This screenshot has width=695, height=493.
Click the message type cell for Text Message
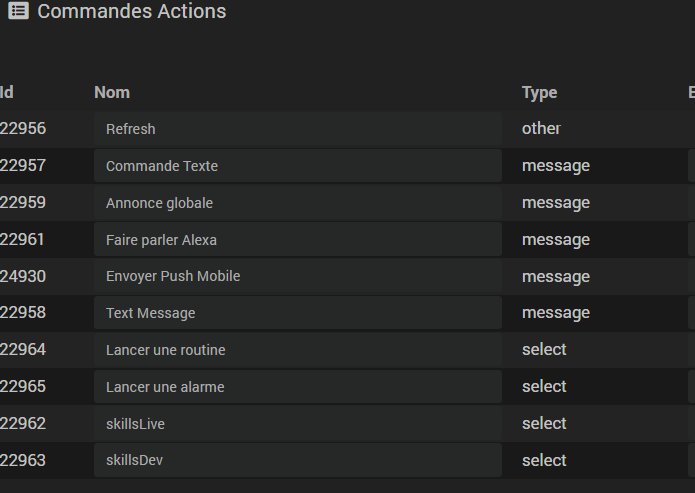(555, 313)
